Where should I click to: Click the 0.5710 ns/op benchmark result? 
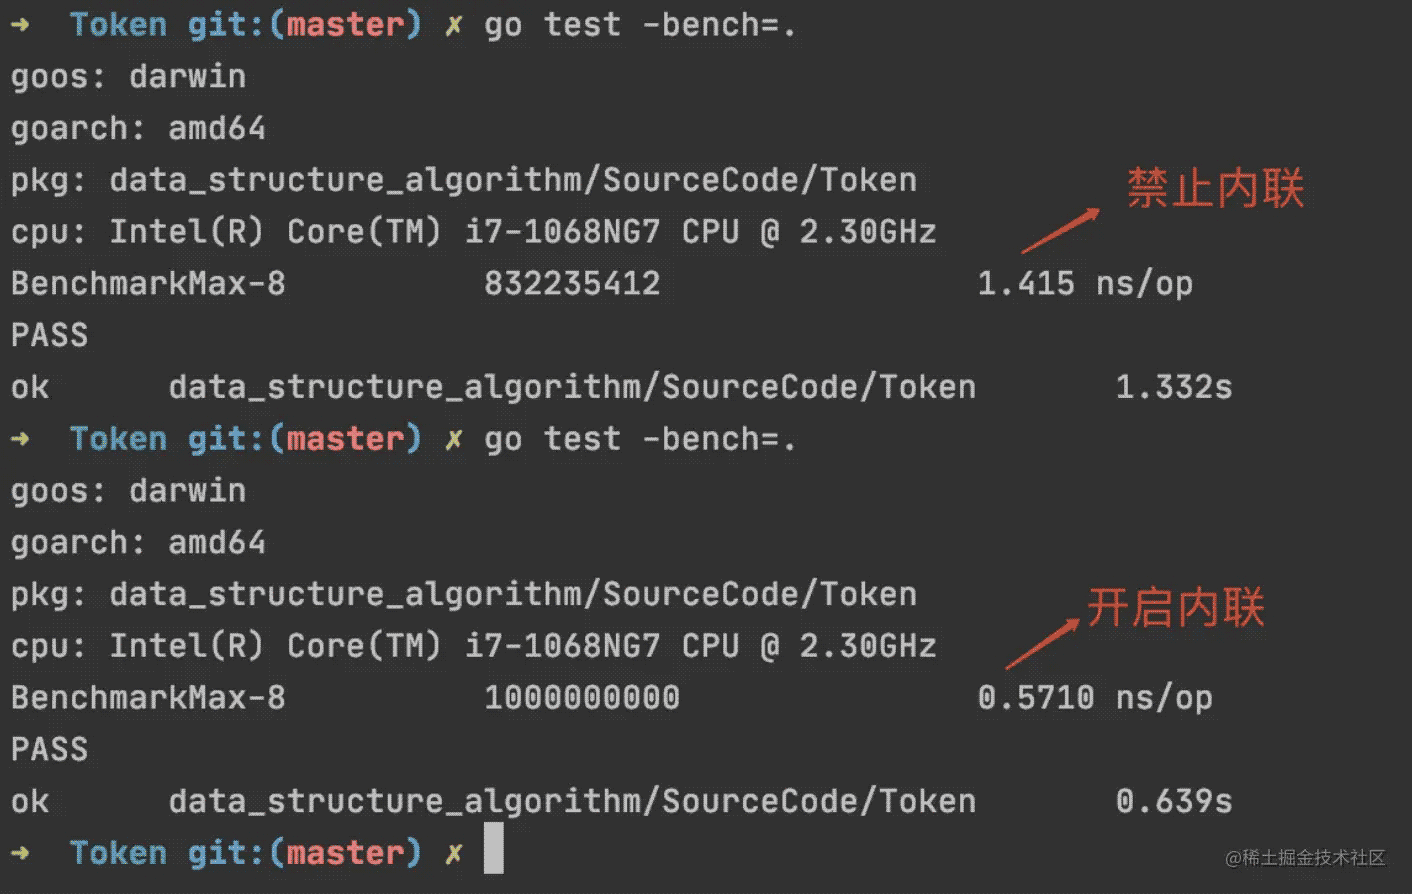[1094, 698]
